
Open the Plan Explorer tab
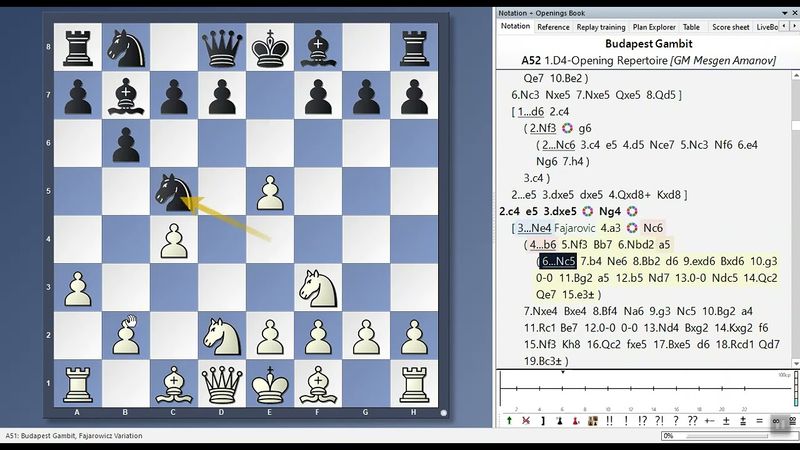coord(653,27)
